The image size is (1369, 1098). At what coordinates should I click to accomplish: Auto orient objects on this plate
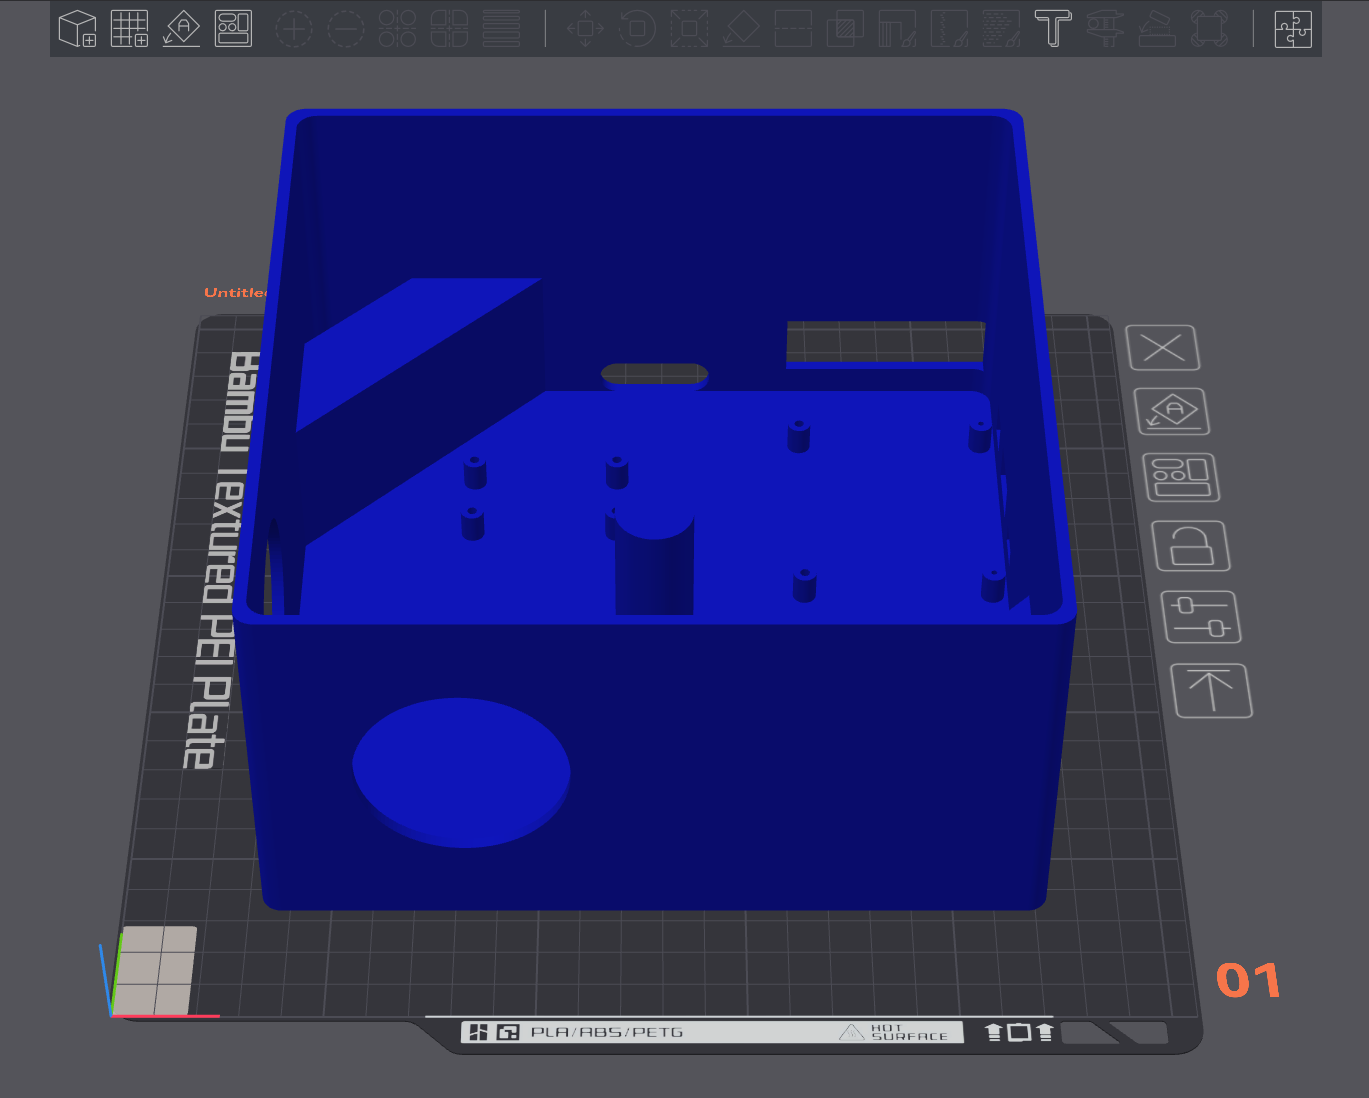pyautogui.click(x=1172, y=412)
